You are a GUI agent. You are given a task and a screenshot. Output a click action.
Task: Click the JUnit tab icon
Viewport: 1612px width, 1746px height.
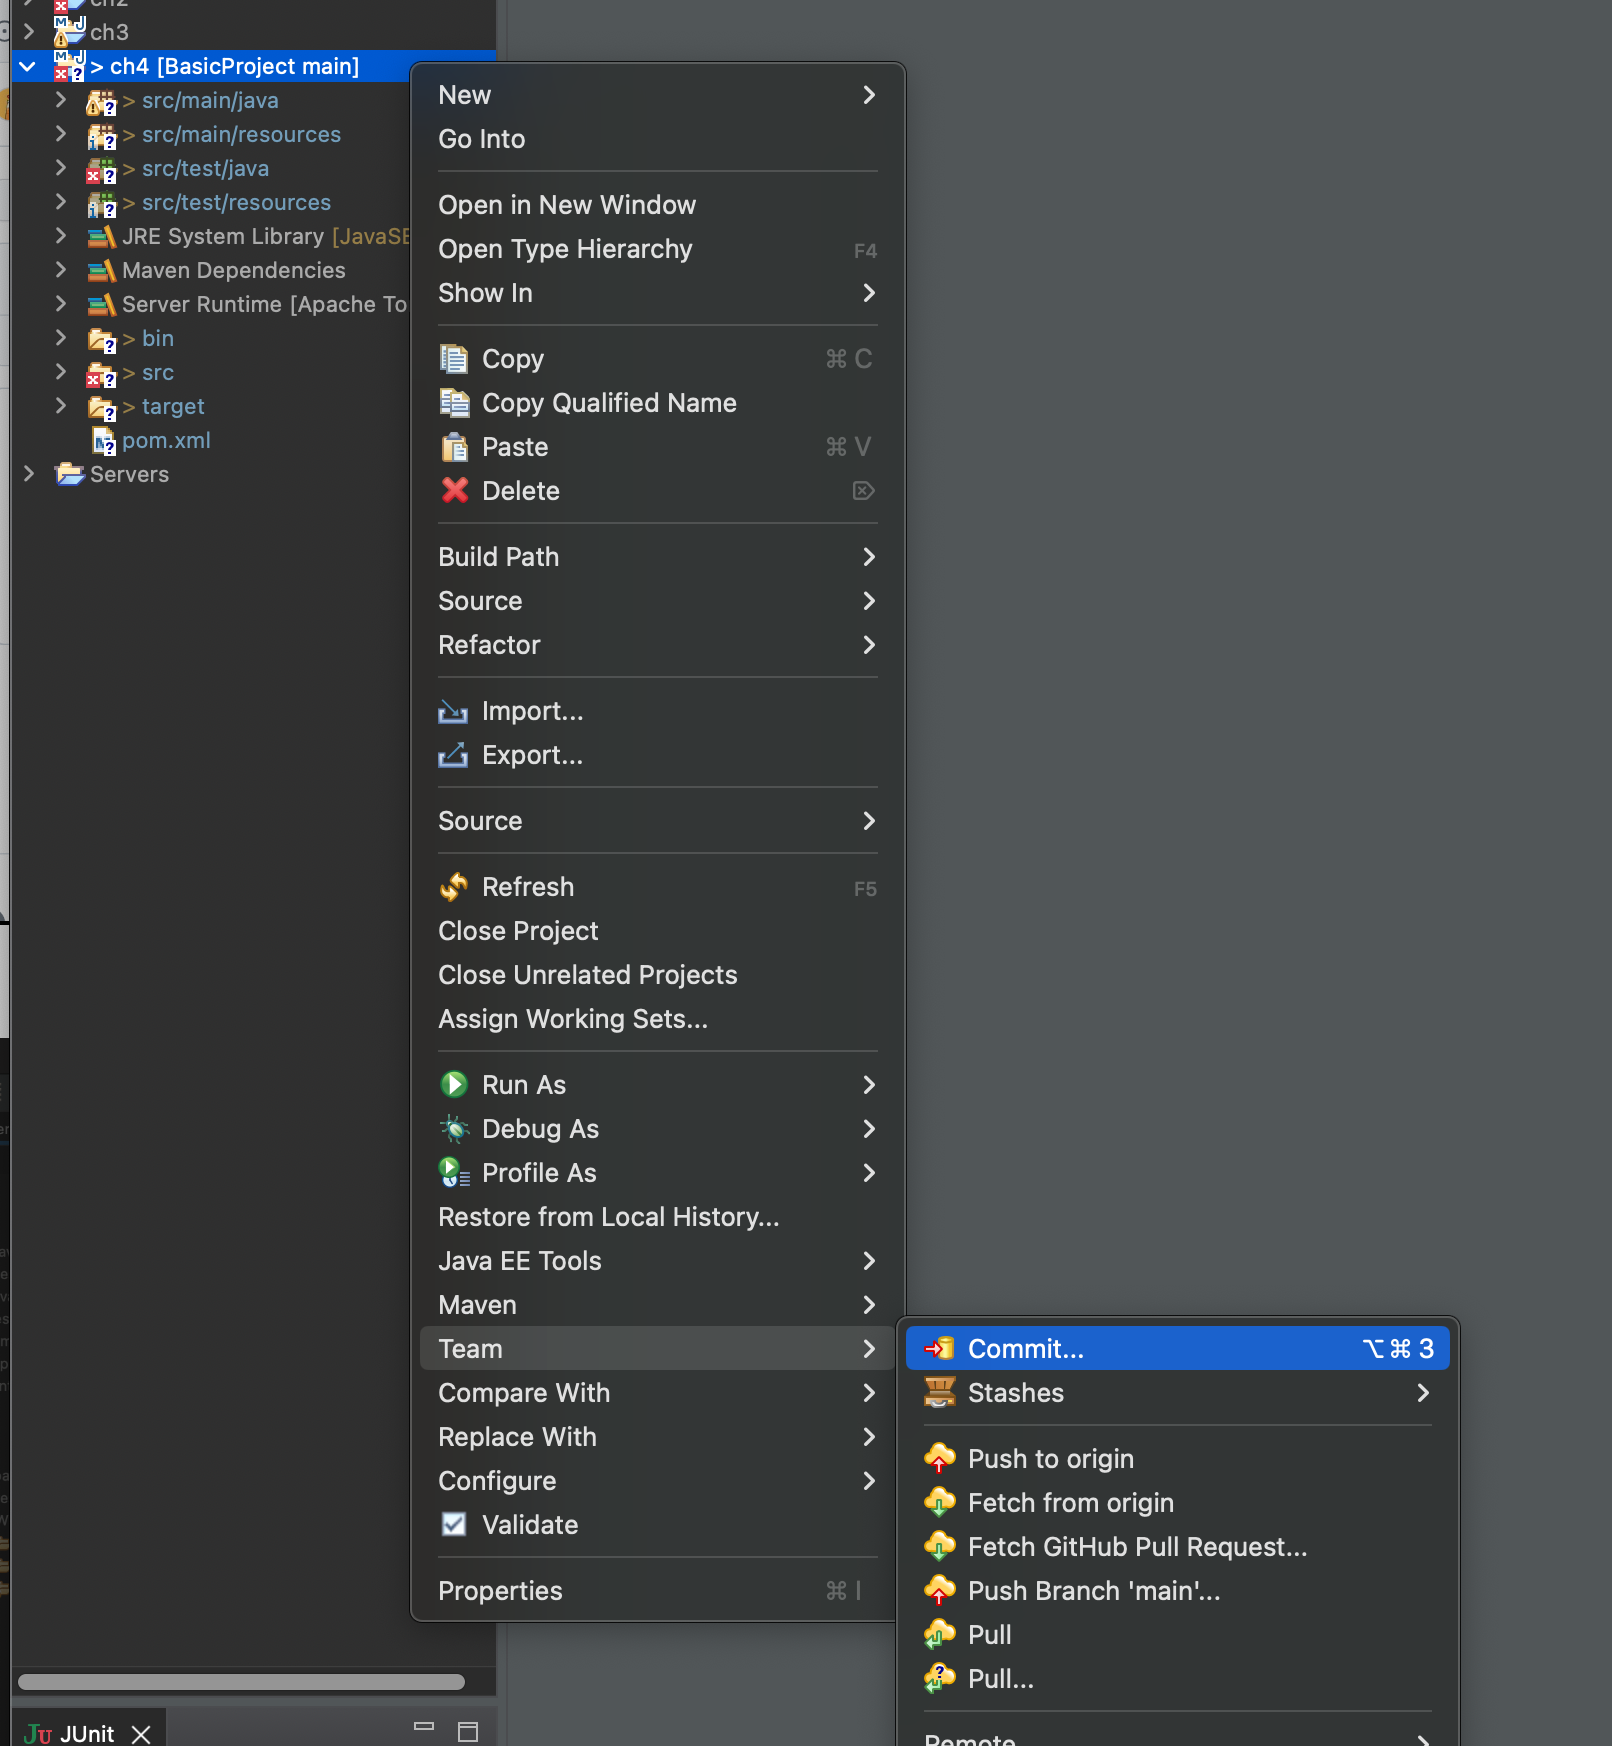tap(38, 1734)
